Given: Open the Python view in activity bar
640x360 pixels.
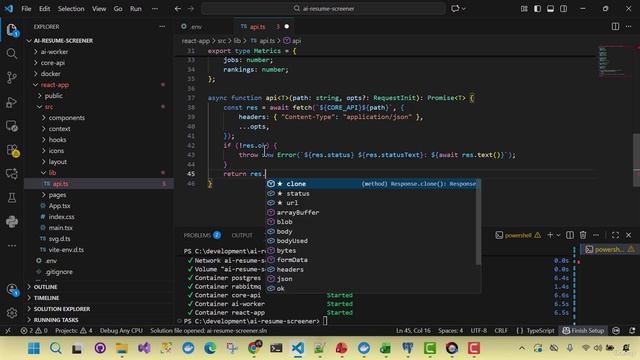Looking at the screenshot, I should coord(12,222).
